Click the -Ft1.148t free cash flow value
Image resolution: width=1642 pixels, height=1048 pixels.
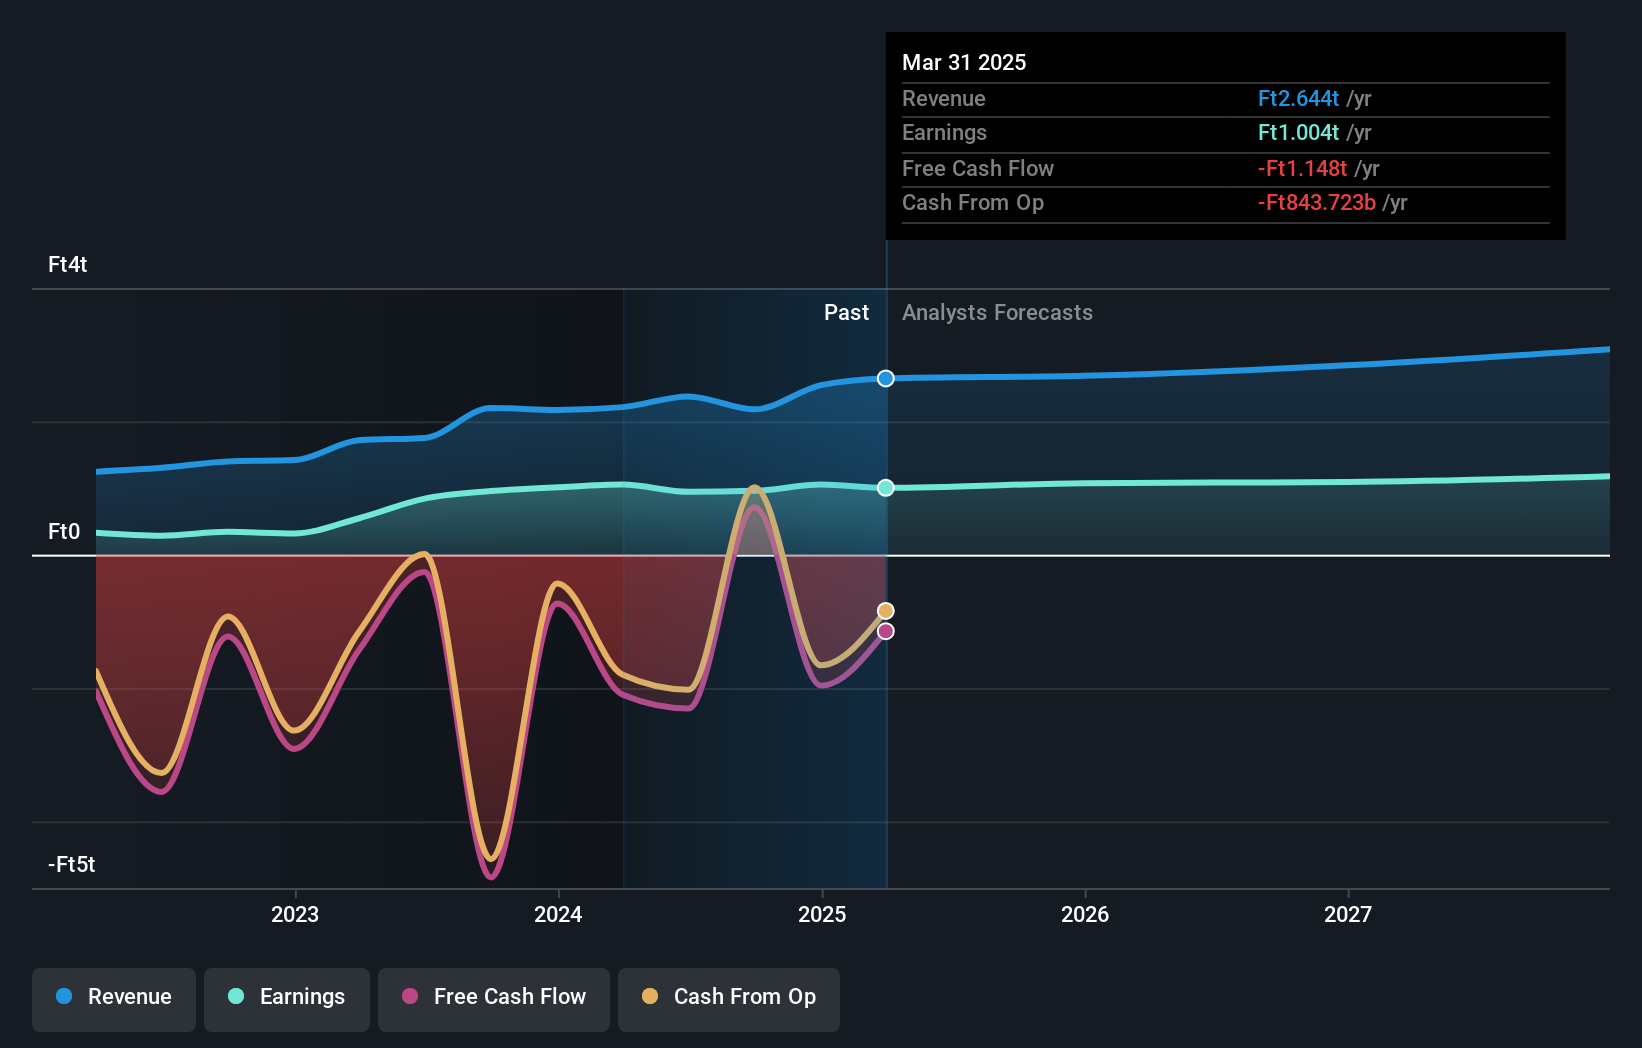[x=1302, y=168]
